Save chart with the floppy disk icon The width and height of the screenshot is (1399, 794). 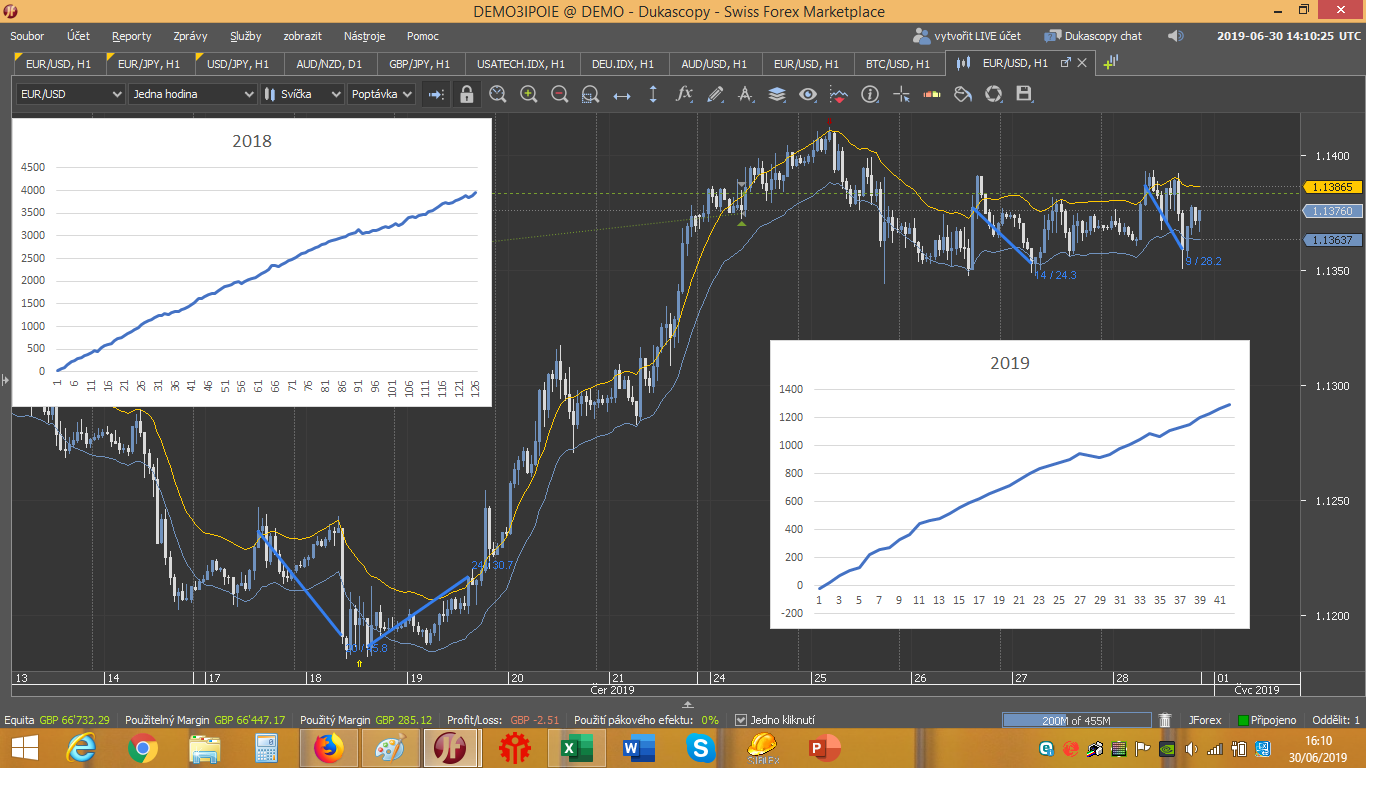1024,94
